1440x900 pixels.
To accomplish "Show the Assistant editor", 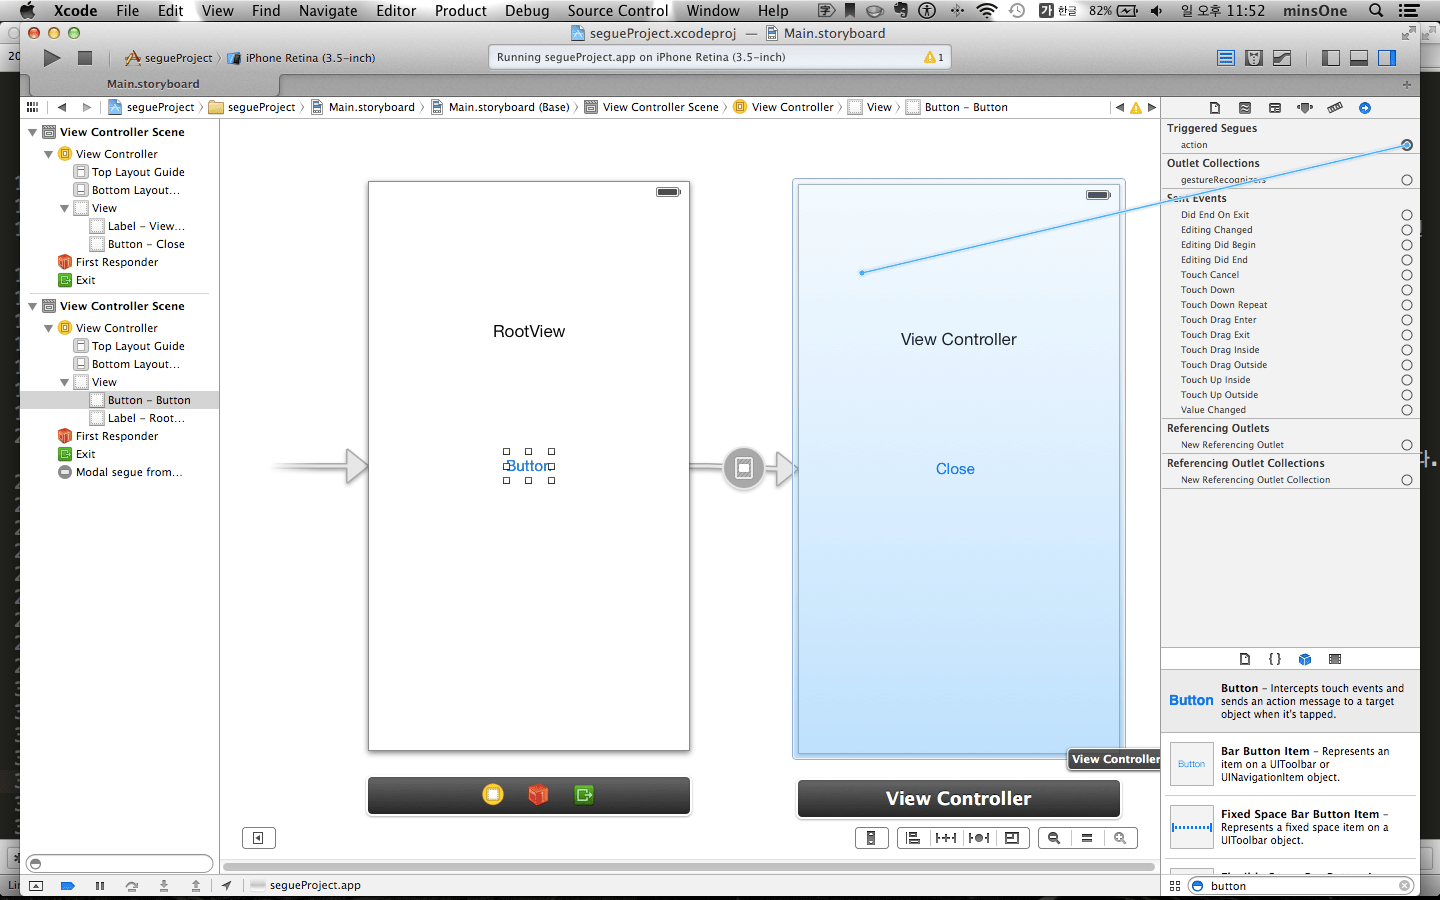I will [1254, 58].
